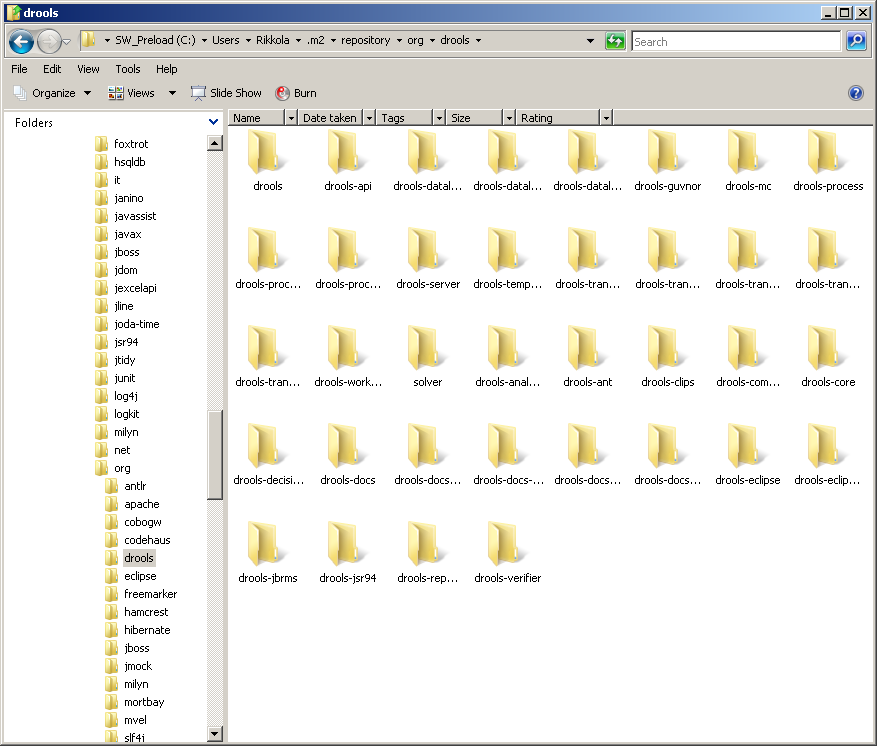877x746 pixels.
Task: Sort by the Date taken column header
Action: click(331, 117)
